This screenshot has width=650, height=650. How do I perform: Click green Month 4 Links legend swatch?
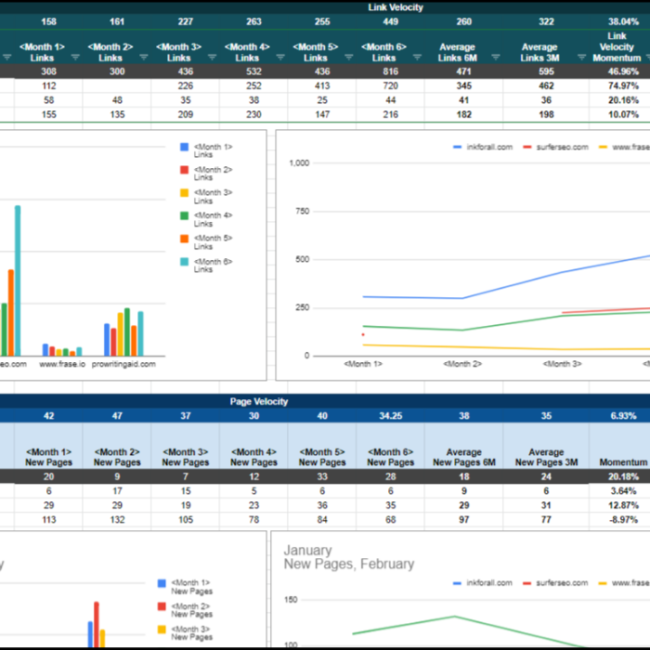point(184,216)
